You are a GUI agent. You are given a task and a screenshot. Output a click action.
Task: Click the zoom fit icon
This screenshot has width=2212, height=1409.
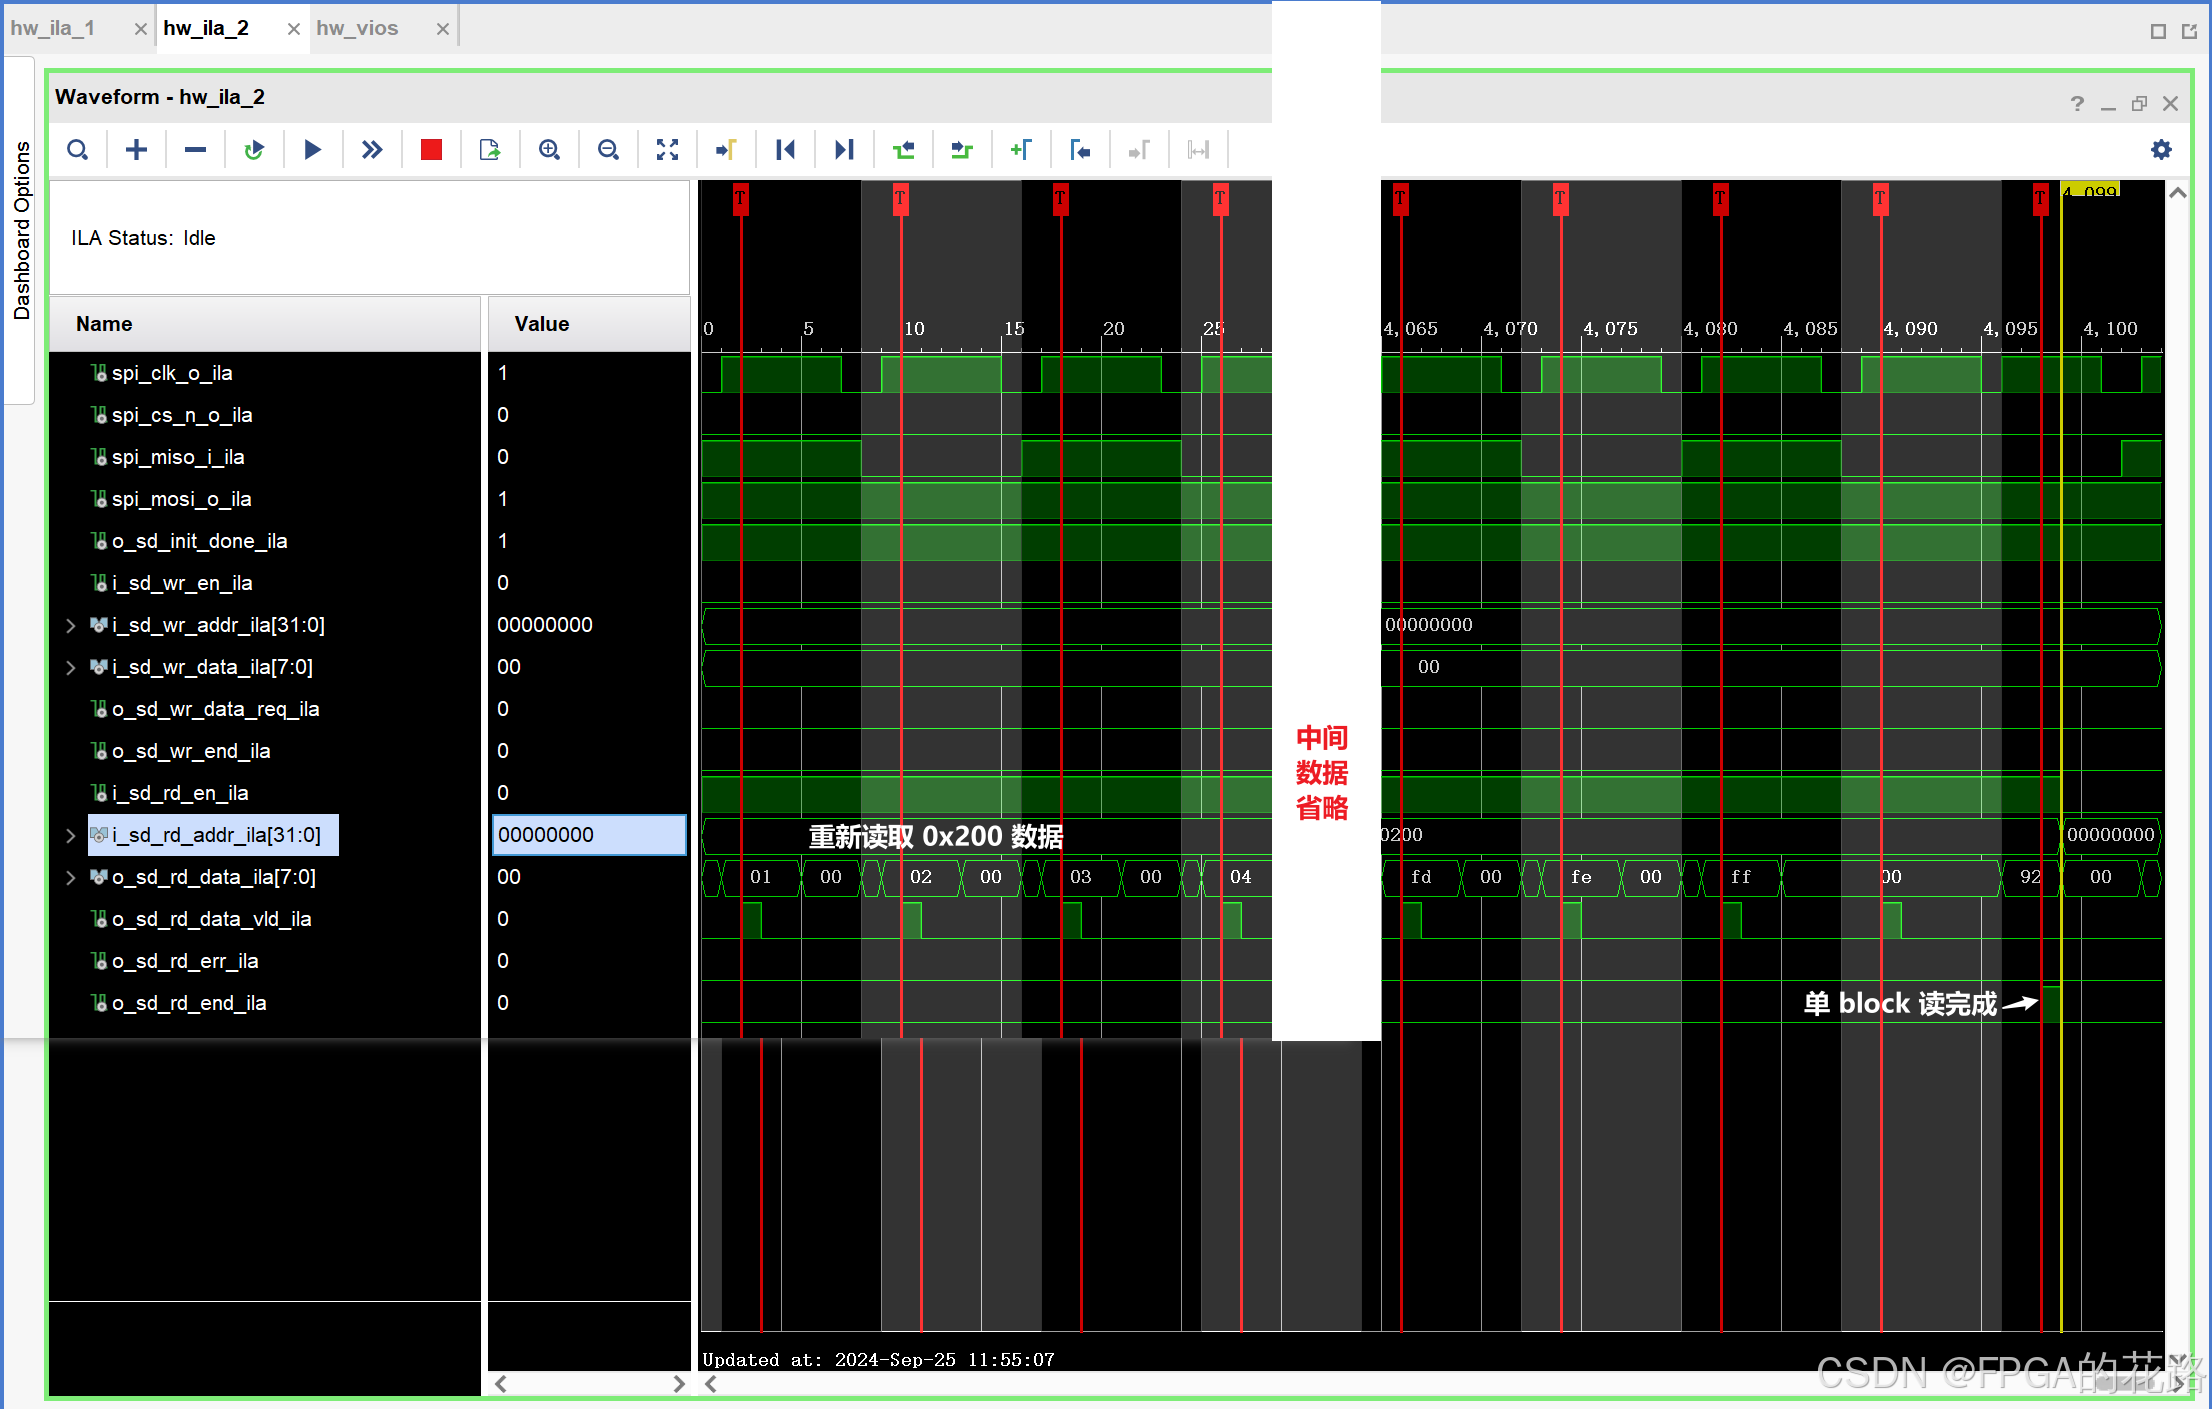pyautogui.click(x=667, y=150)
